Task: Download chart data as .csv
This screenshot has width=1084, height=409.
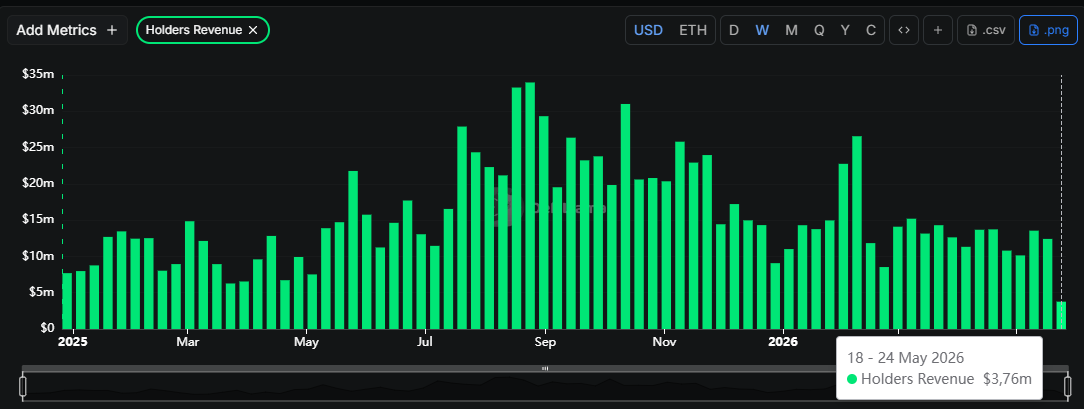Action: pos(986,30)
